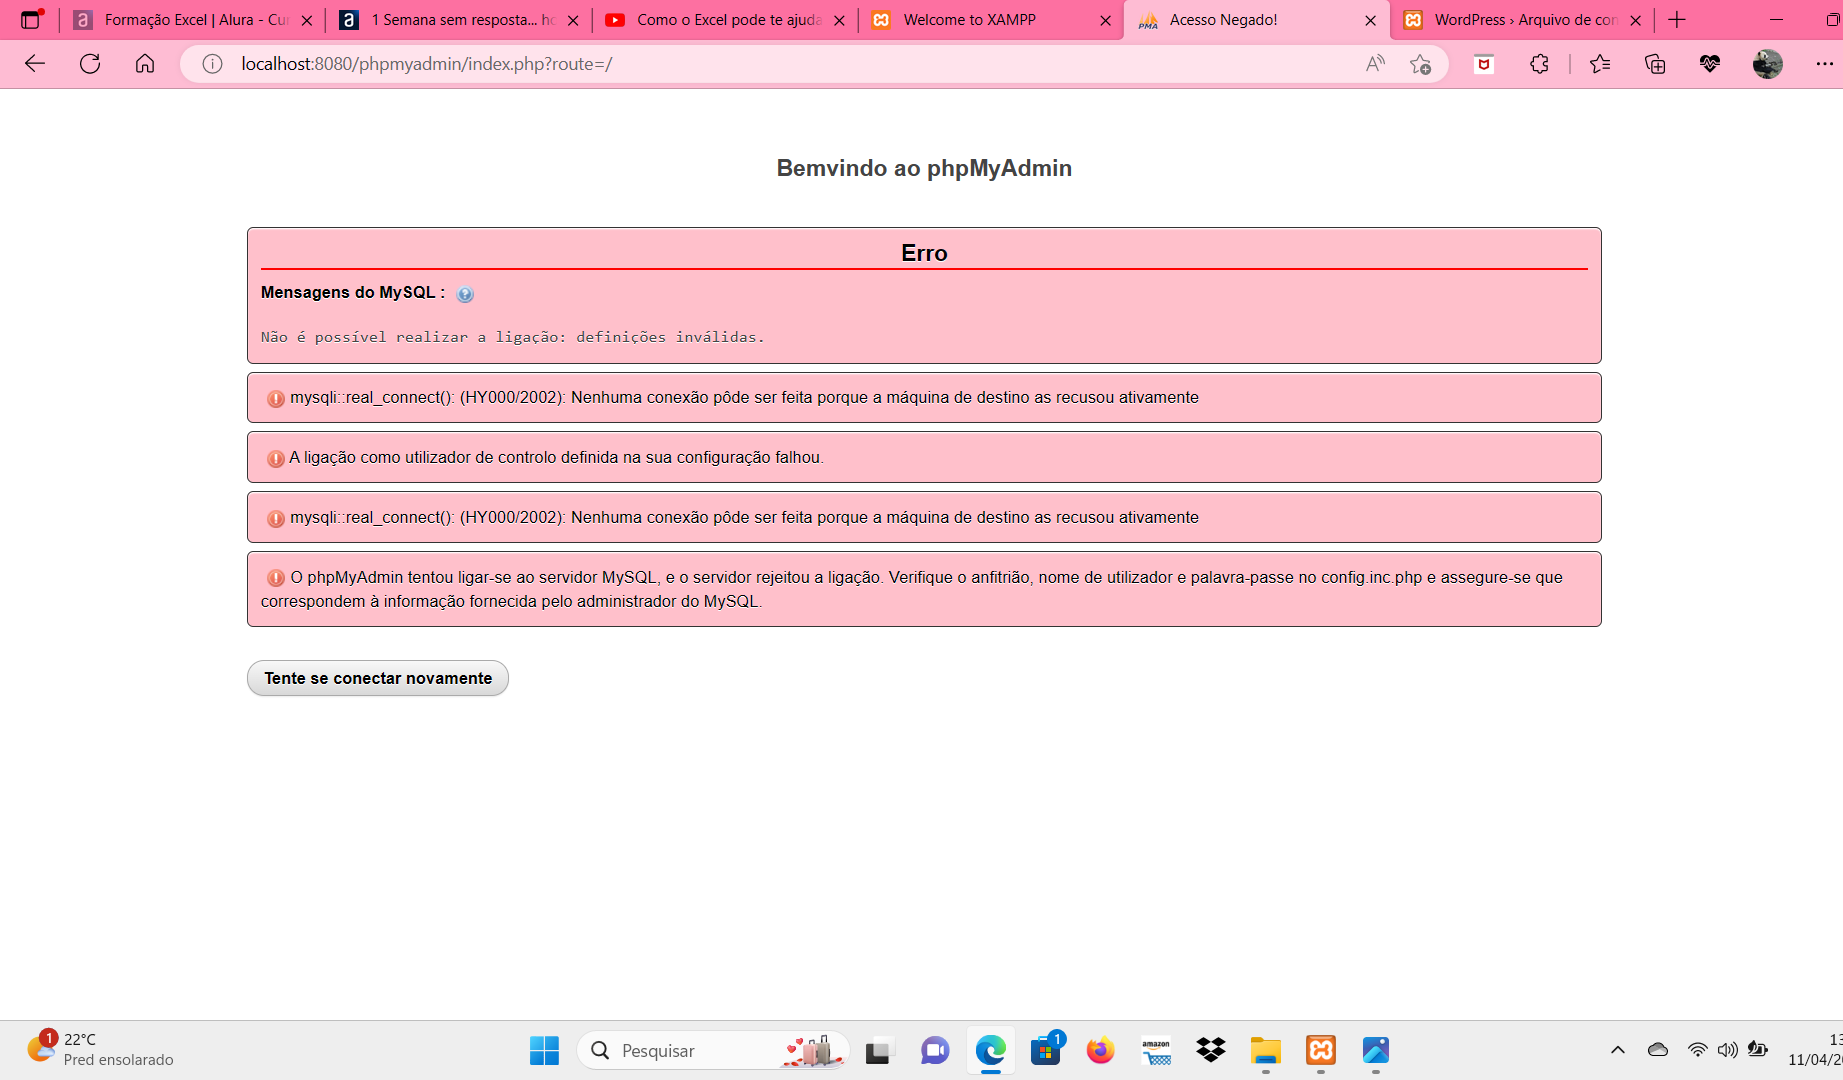The width and height of the screenshot is (1843, 1080).
Task: Activate Read aloud icon in address bar
Action: click(x=1376, y=64)
